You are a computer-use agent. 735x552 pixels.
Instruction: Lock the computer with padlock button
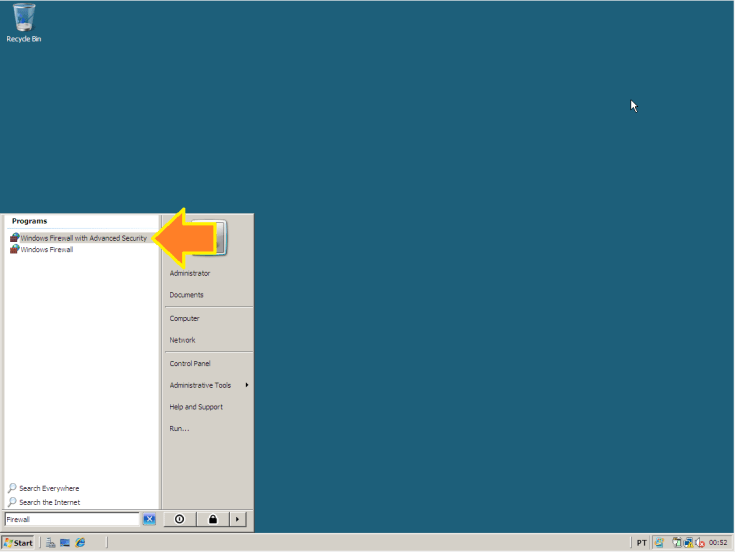click(x=212, y=519)
